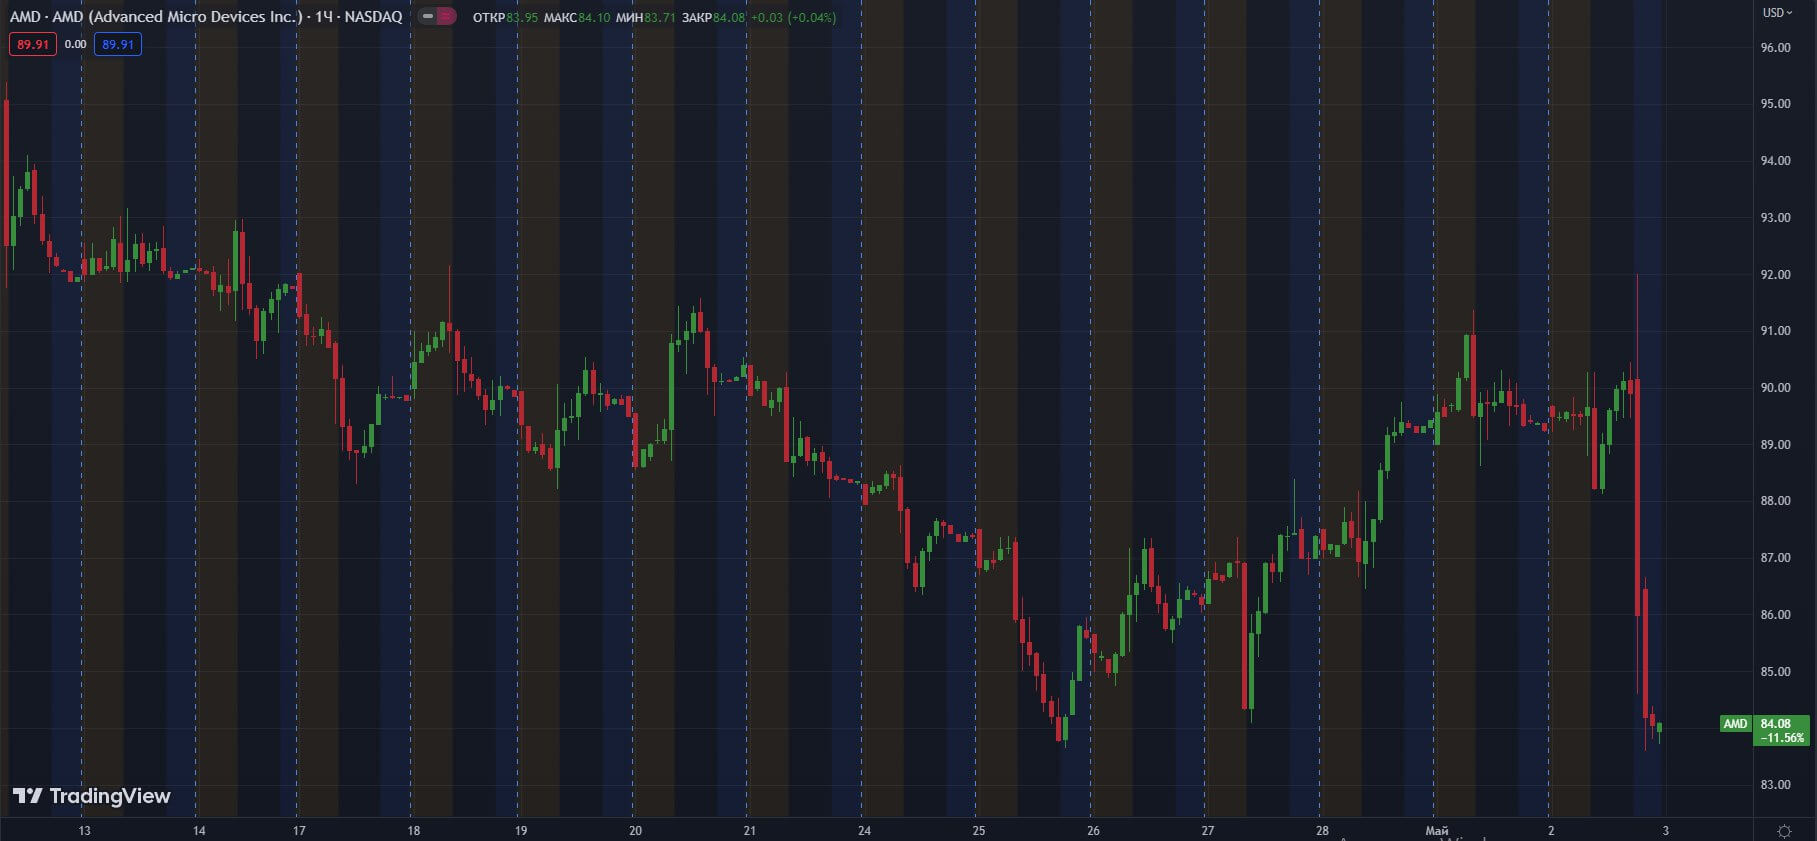1817x841 pixels.
Task: Click the date 17 on time axis
Action: [x=299, y=830]
